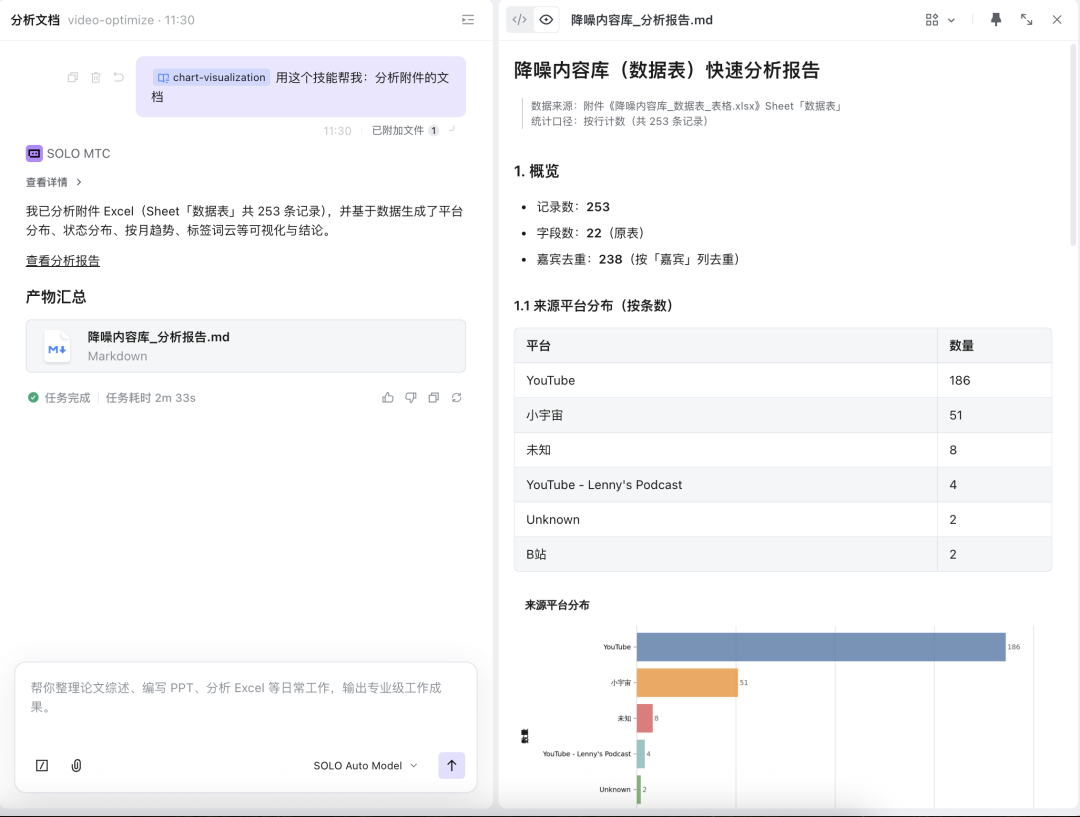1080x817 pixels.
Task: Attach a file with the paperclip icon
Action: (x=76, y=765)
